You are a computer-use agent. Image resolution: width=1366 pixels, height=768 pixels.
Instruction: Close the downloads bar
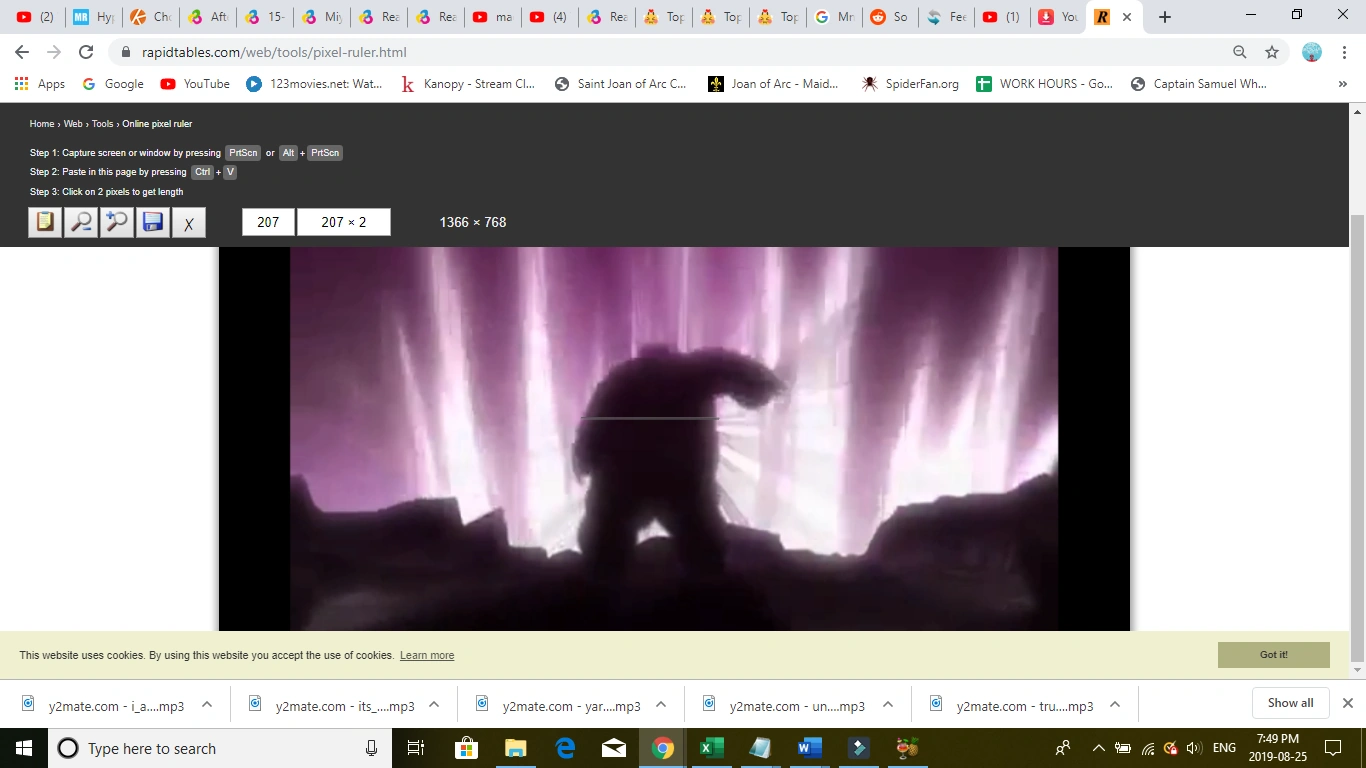(1347, 703)
